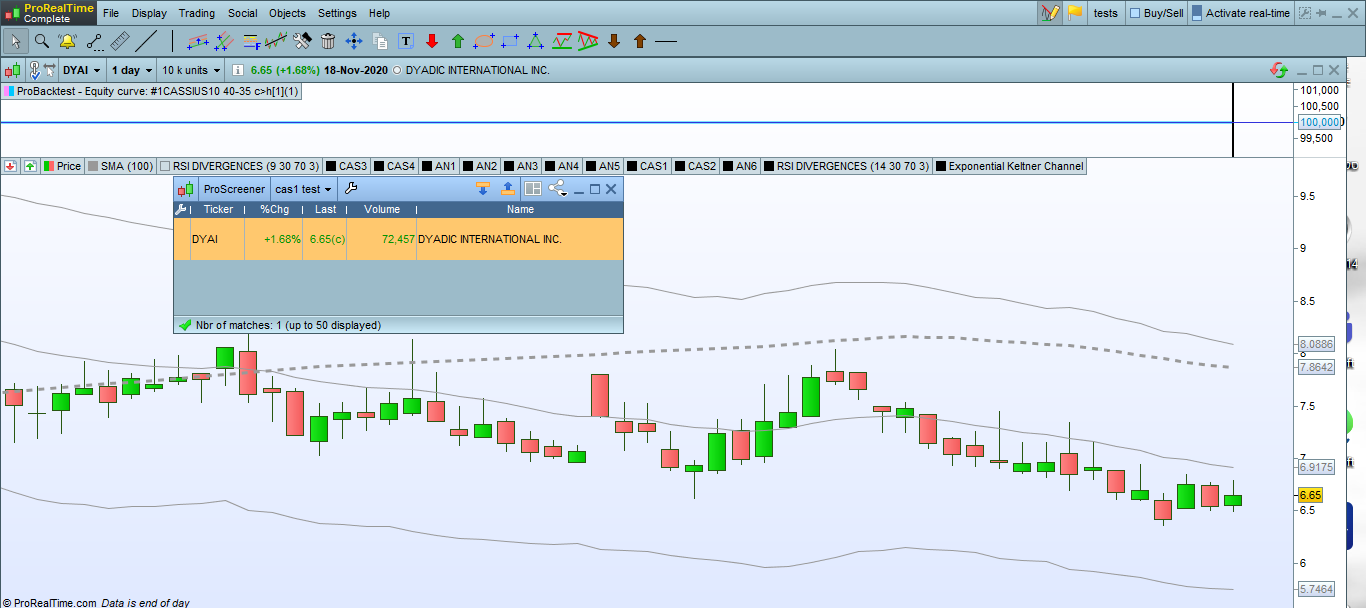Screen dimensions: 1366x608
Task: Click the share icon in ProScreener window
Action: point(557,189)
